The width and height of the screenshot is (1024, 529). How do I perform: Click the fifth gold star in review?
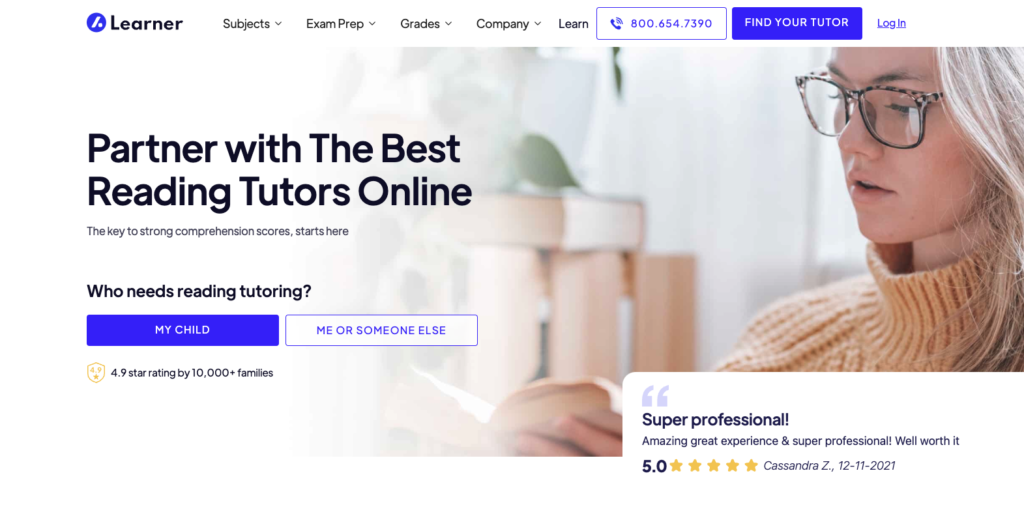coord(751,466)
